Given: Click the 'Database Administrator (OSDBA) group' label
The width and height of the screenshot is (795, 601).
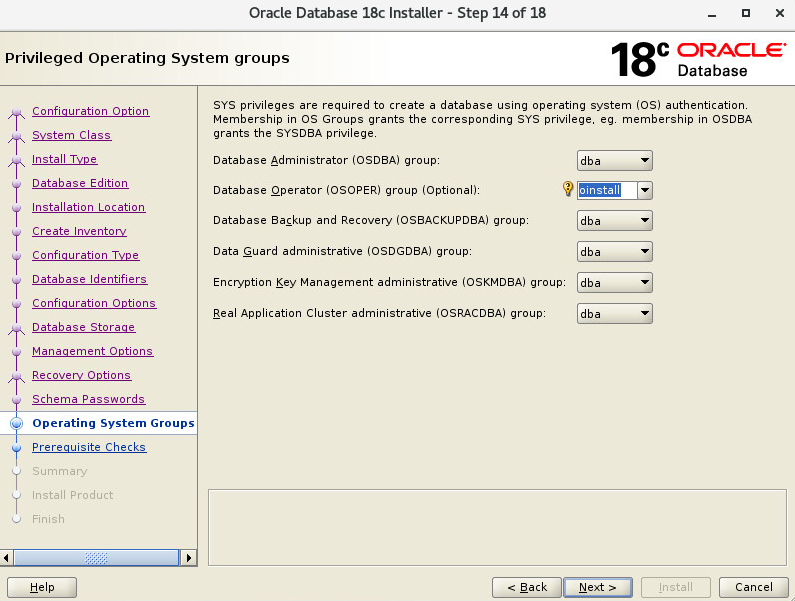Looking at the screenshot, I should pyautogui.click(x=327, y=160).
